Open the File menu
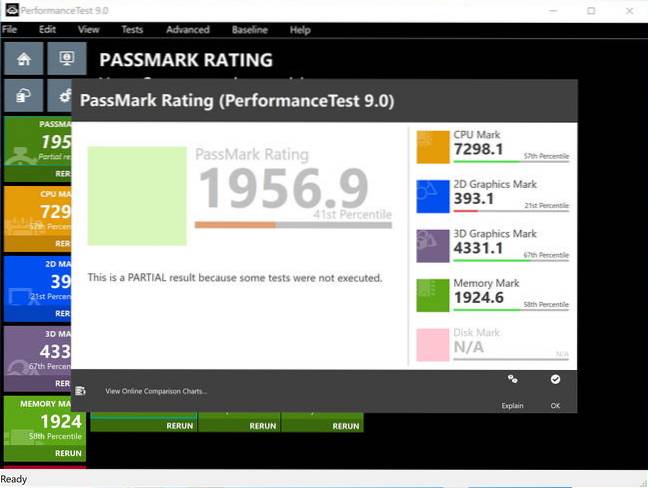The width and height of the screenshot is (648, 488). tap(10, 30)
